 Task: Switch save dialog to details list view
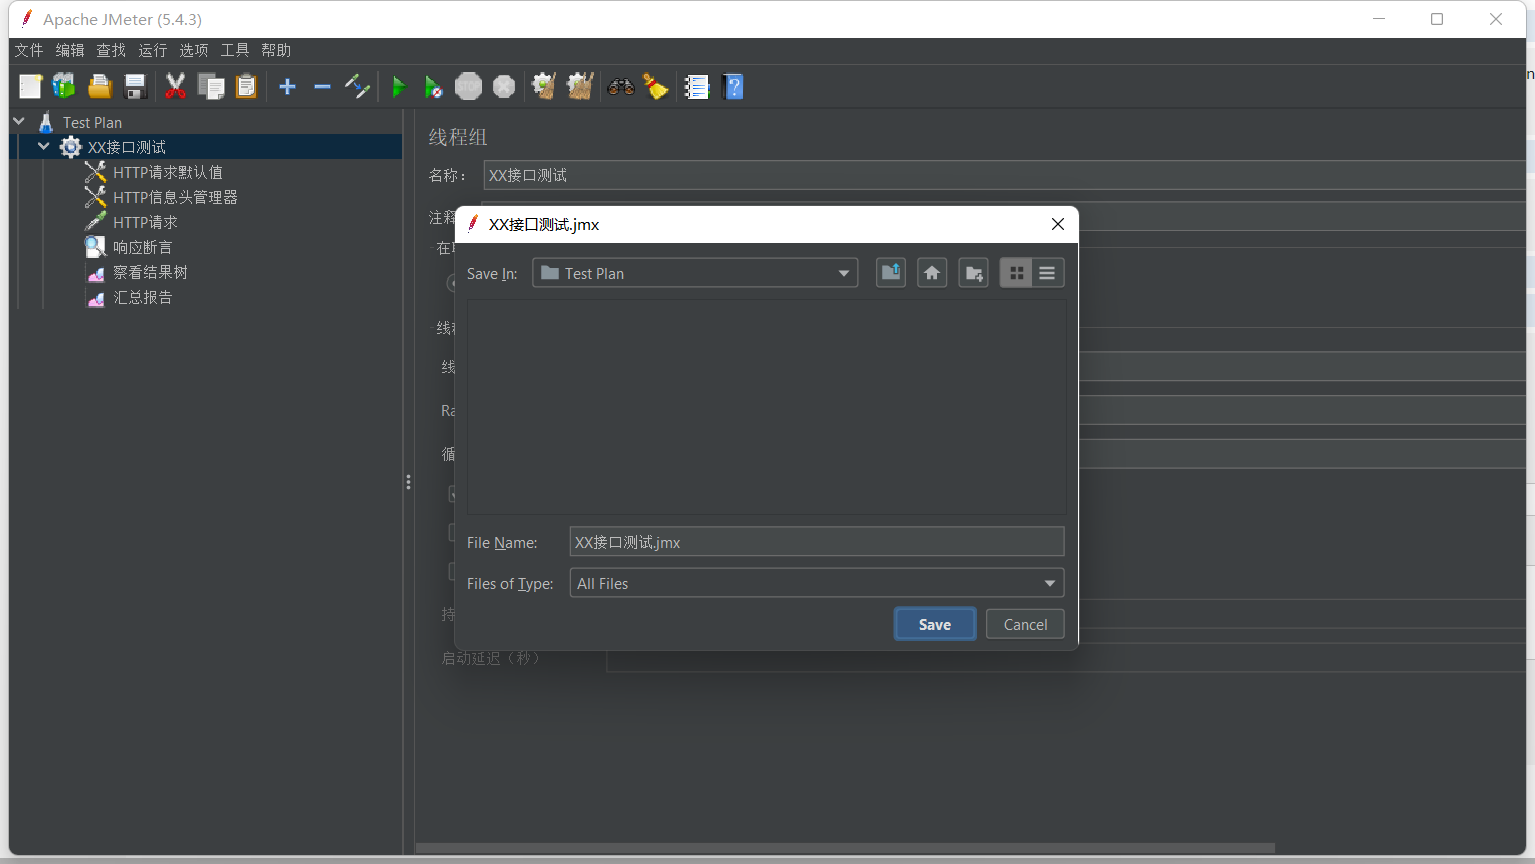click(1047, 273)
